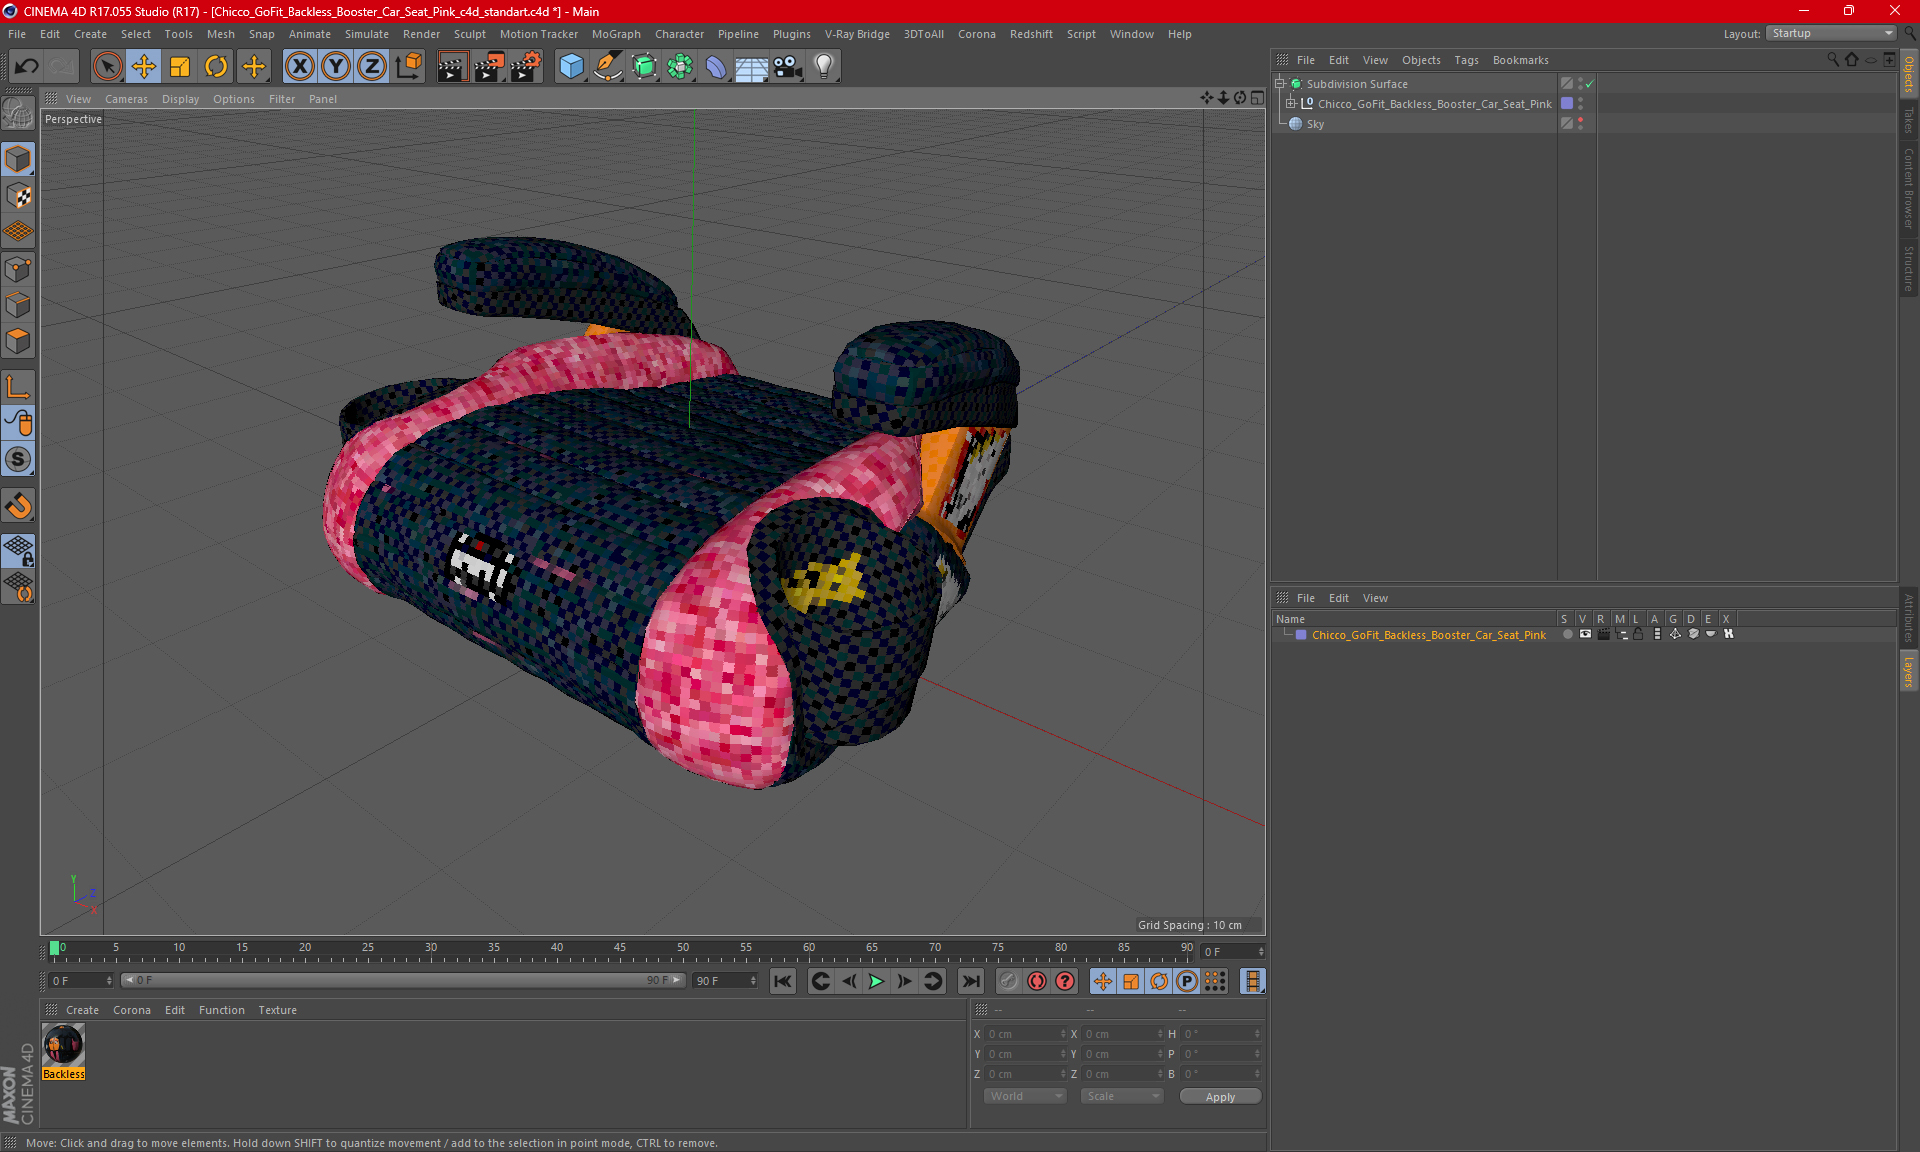This screenshot has height=1152, width=1920.
Task: Open material manager Texture menu
Action: pos(277,1010)
